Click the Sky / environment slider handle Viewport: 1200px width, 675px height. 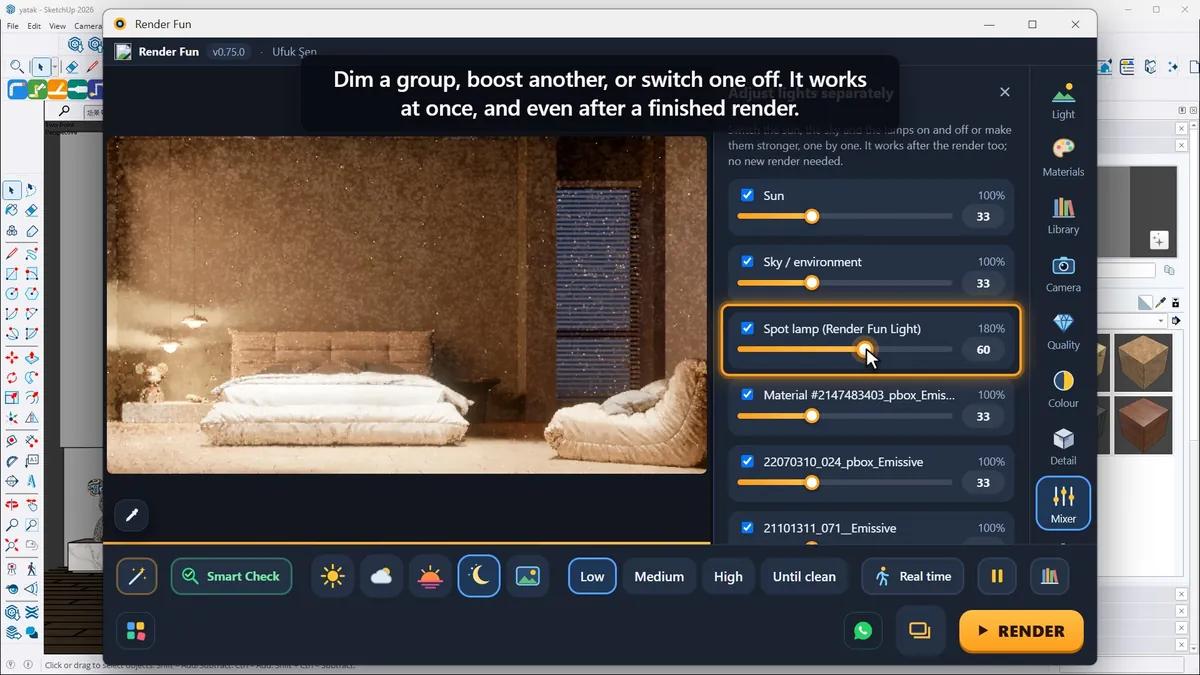tap(811, 283)
